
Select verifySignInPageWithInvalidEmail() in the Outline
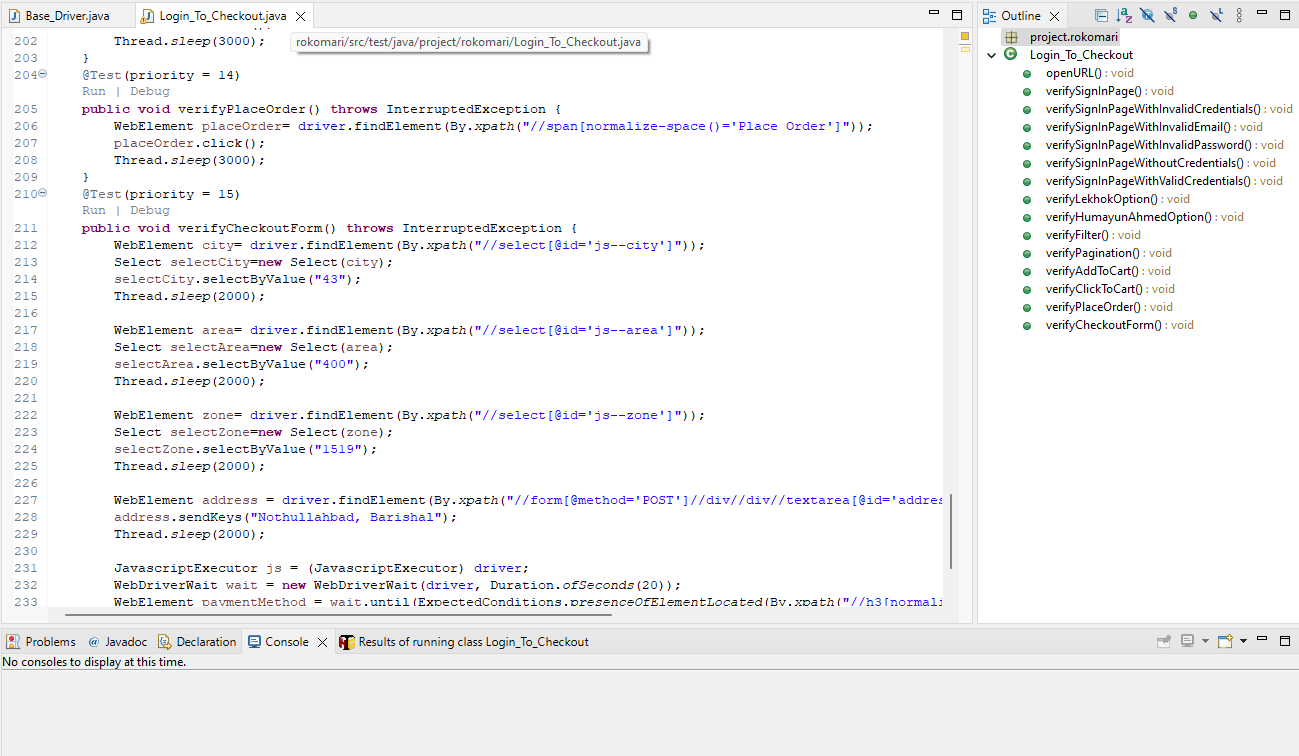click(1143, 127)
